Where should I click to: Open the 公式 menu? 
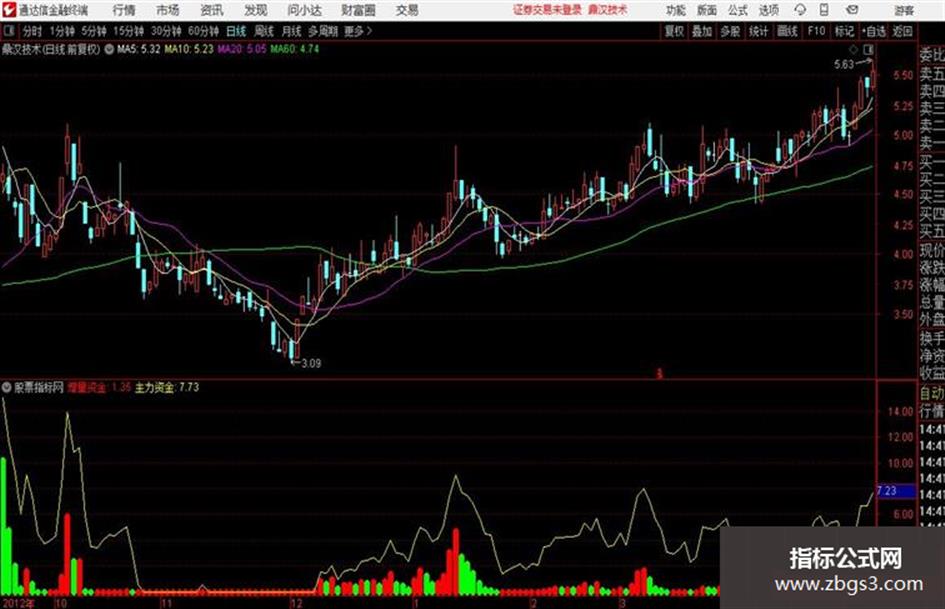click(738, 10)
